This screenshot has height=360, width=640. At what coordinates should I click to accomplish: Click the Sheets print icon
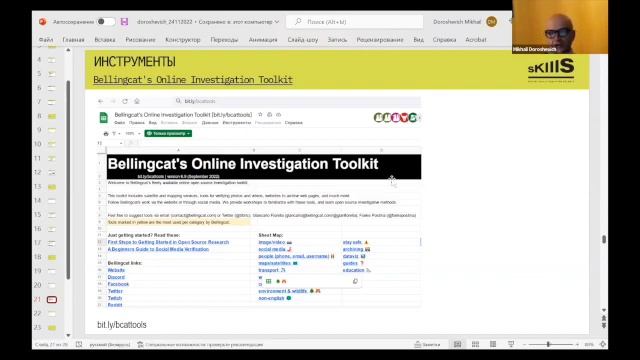point(106,133)
